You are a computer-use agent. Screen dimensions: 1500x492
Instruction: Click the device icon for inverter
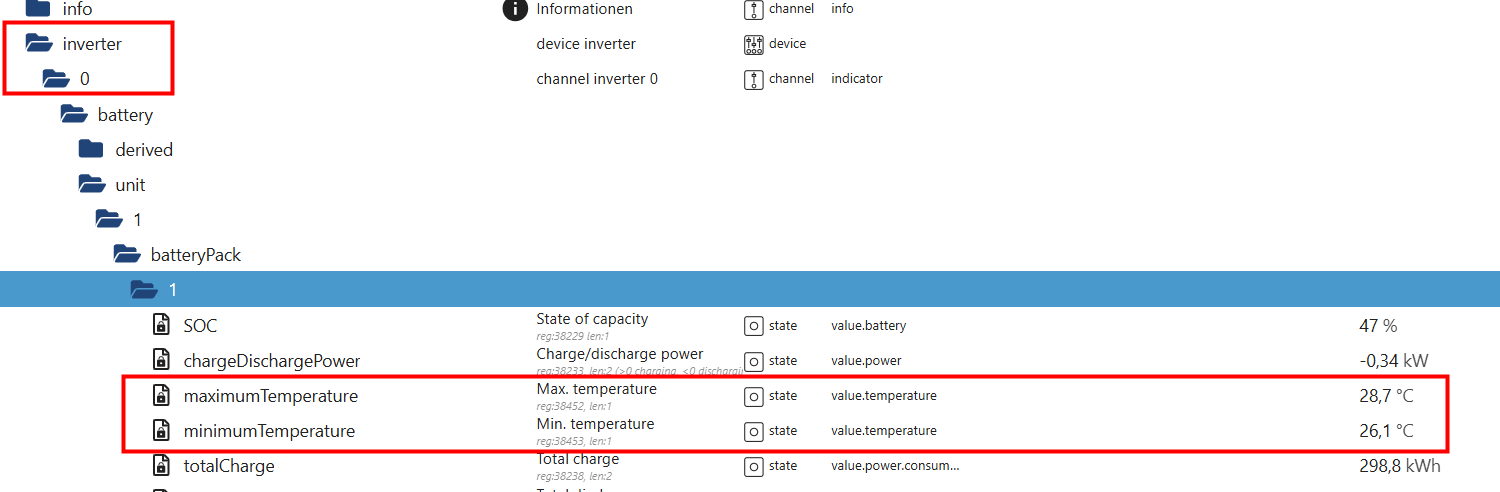coord(754,44)
